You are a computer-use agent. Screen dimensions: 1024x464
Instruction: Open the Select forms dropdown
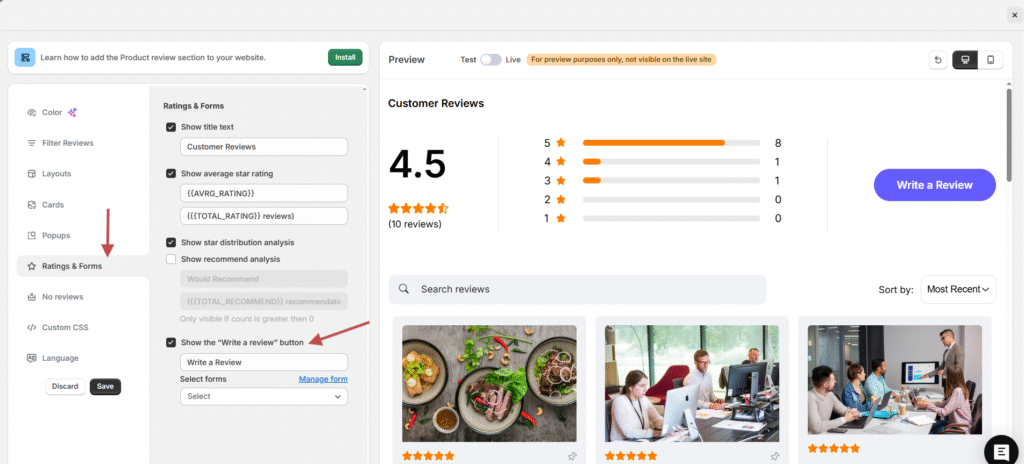point(264,396)
